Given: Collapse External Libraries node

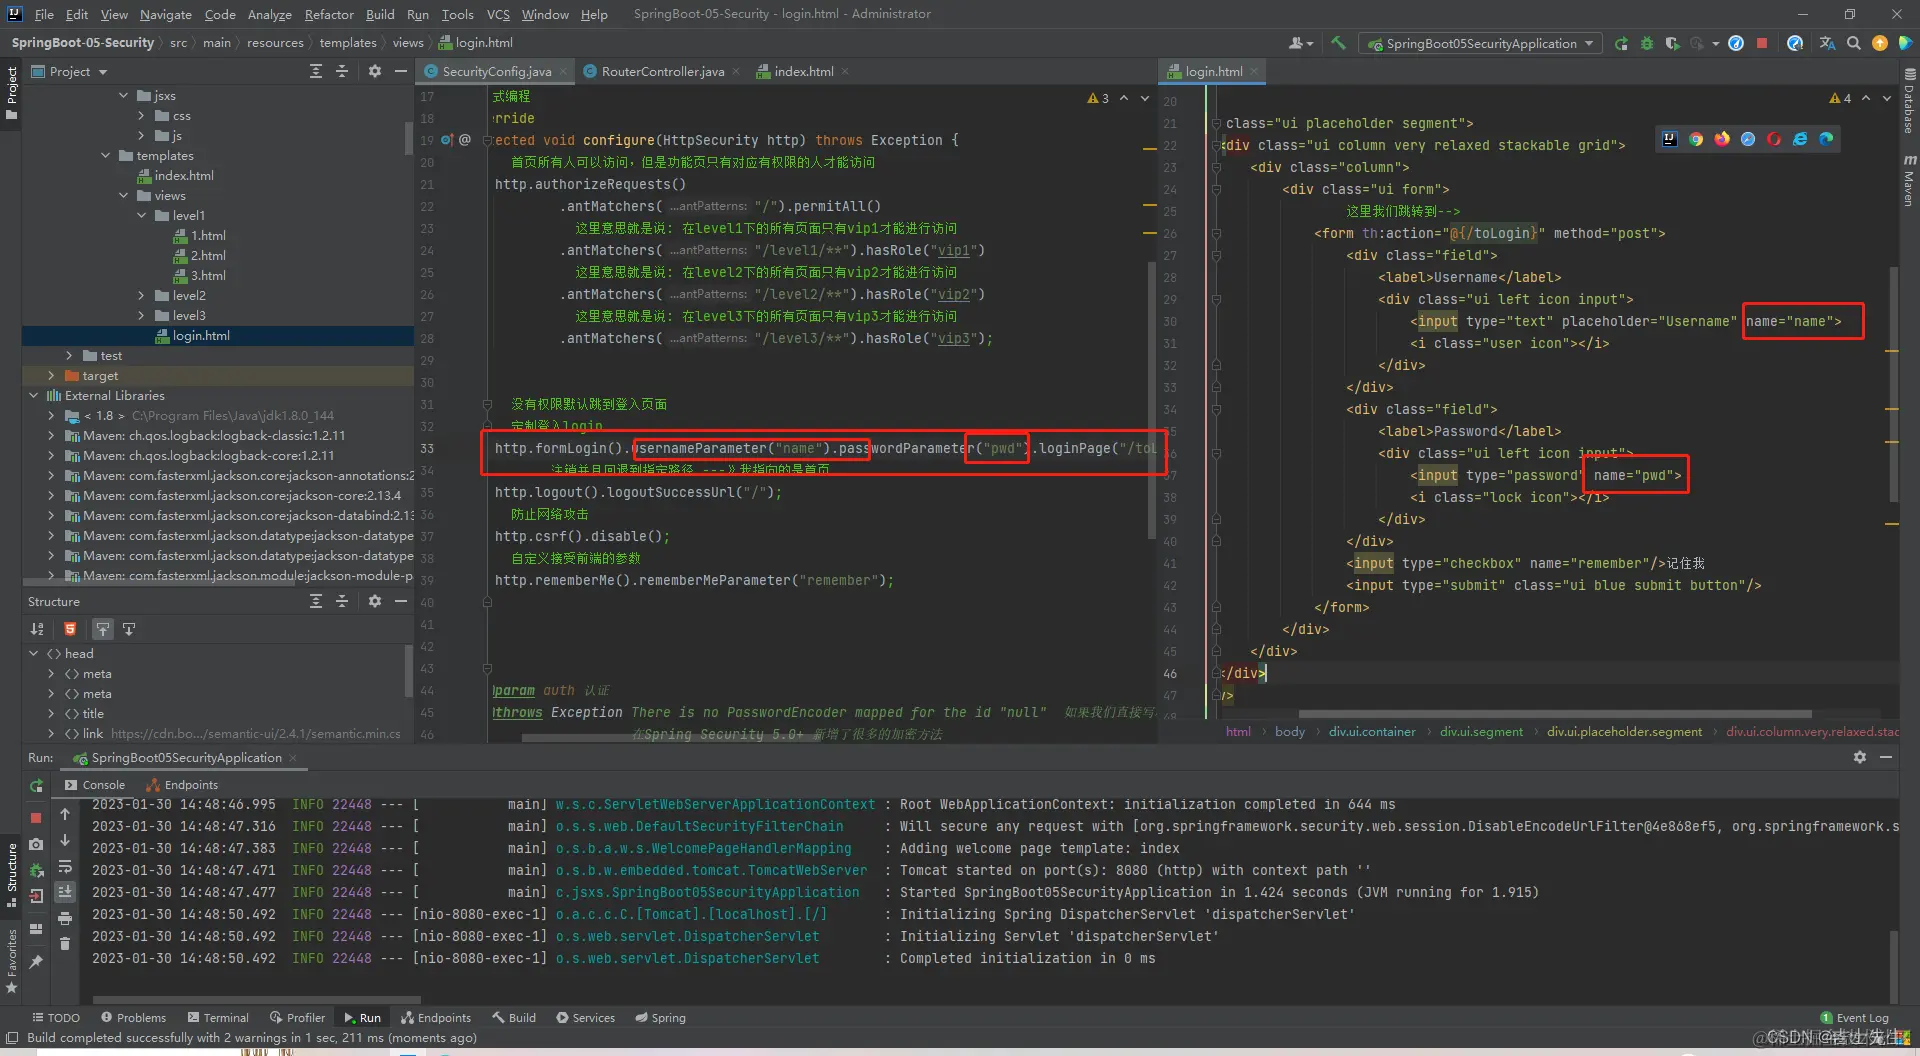Looking at the screenshot, I should point(34,395).
